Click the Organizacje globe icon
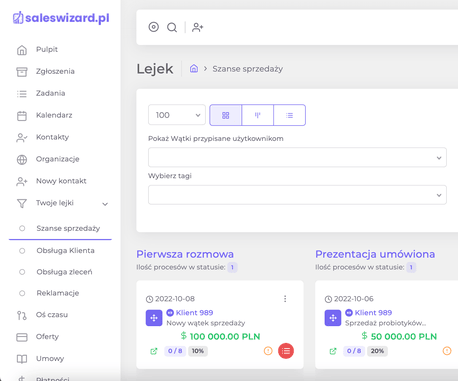 [x=22, y=160]
